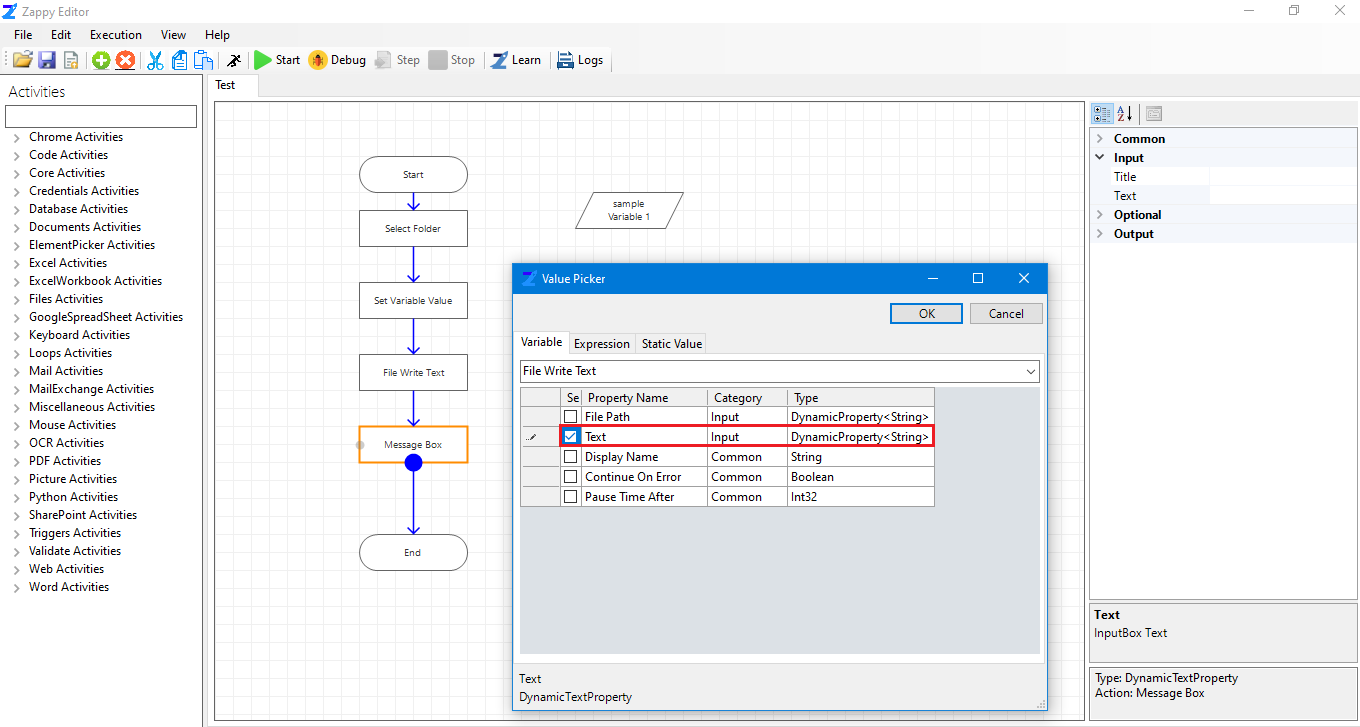Select the sample Variable 1 shape
Viewport: 1360px width, 727px height.
630,210
